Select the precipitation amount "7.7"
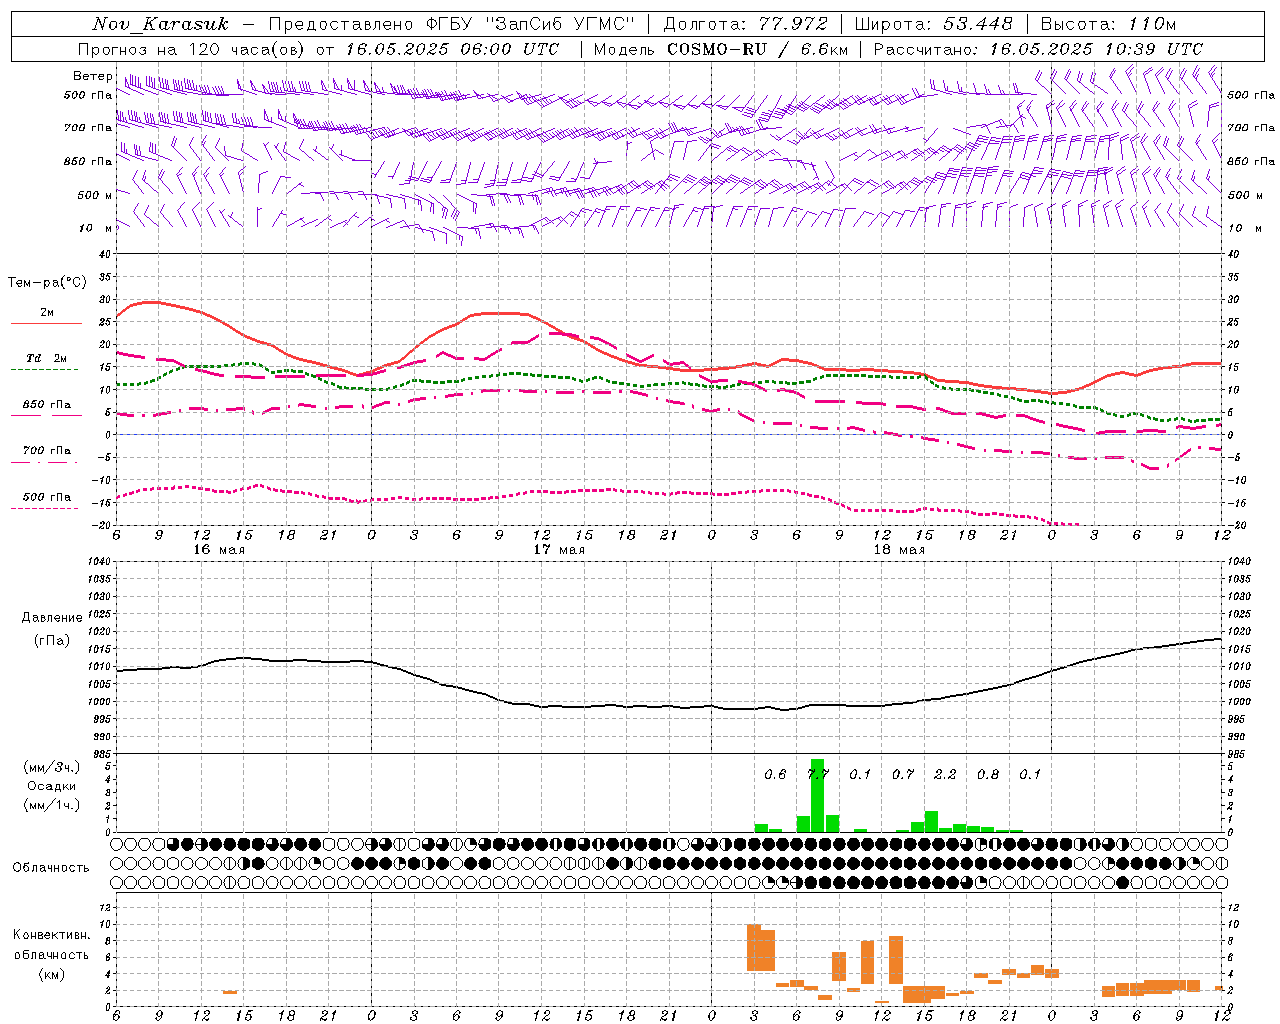 [x=818, y=774]
